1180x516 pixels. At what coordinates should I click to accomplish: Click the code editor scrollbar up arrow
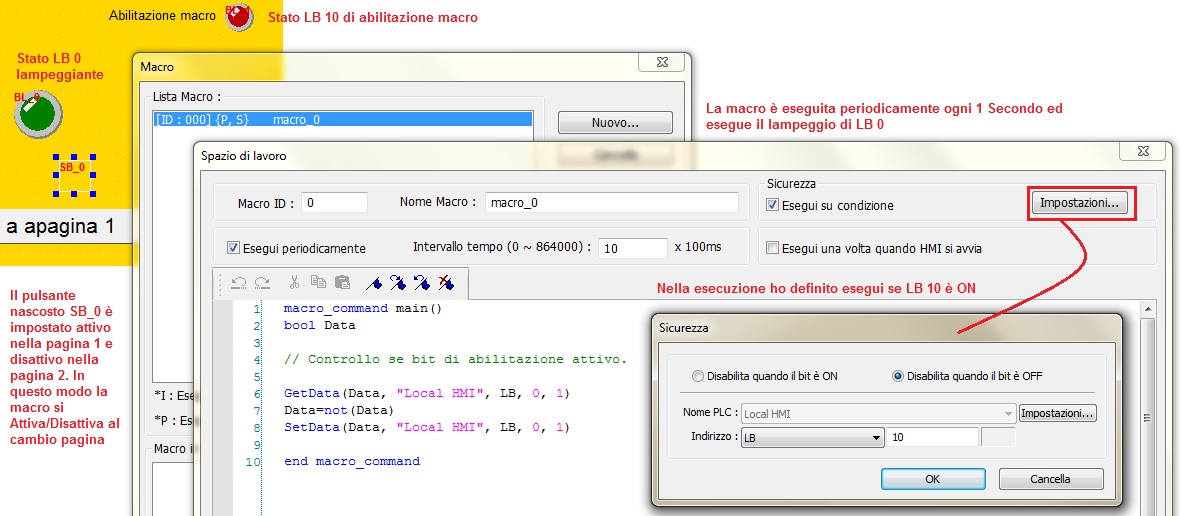1148,308
